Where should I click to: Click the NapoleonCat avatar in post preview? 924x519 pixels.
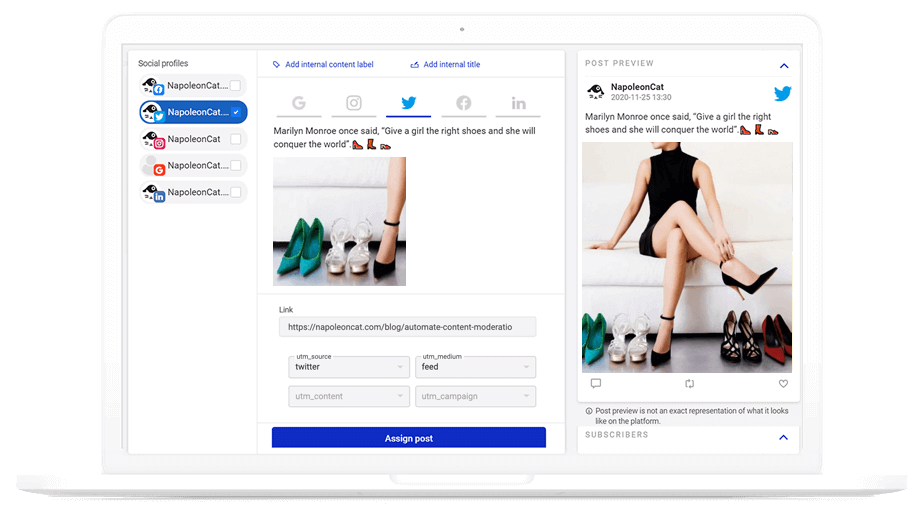pos(595,92)
